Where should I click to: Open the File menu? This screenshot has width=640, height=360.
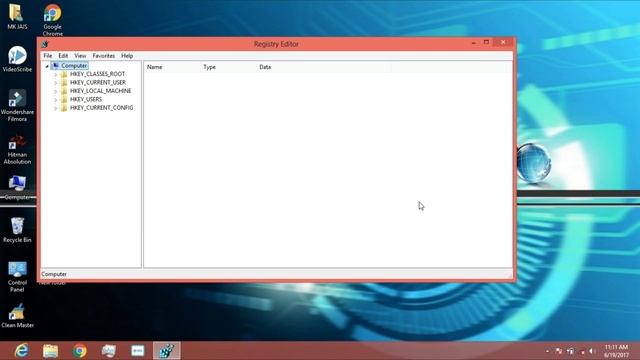pyautogui.click(x=48, y=56)
